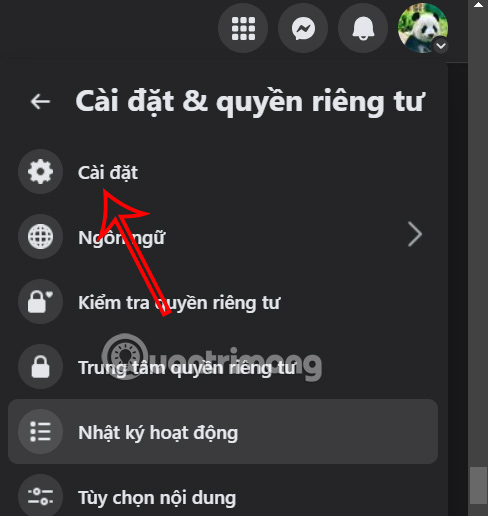Viewport: 488px width, 516px height.
Task: Click the list icon for activity log
Action: click(x=40, y=432)
